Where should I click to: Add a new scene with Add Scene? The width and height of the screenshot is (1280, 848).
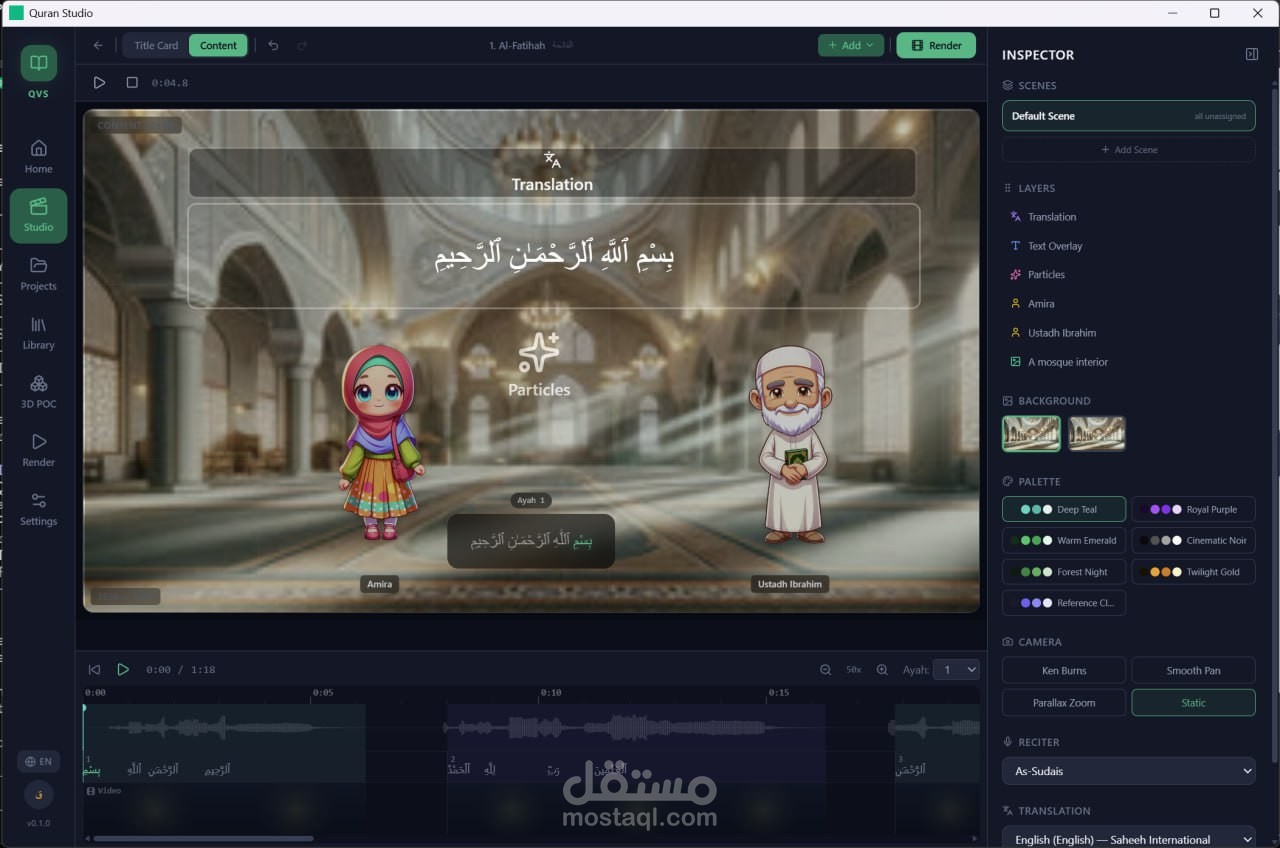tap(1128, 149)
